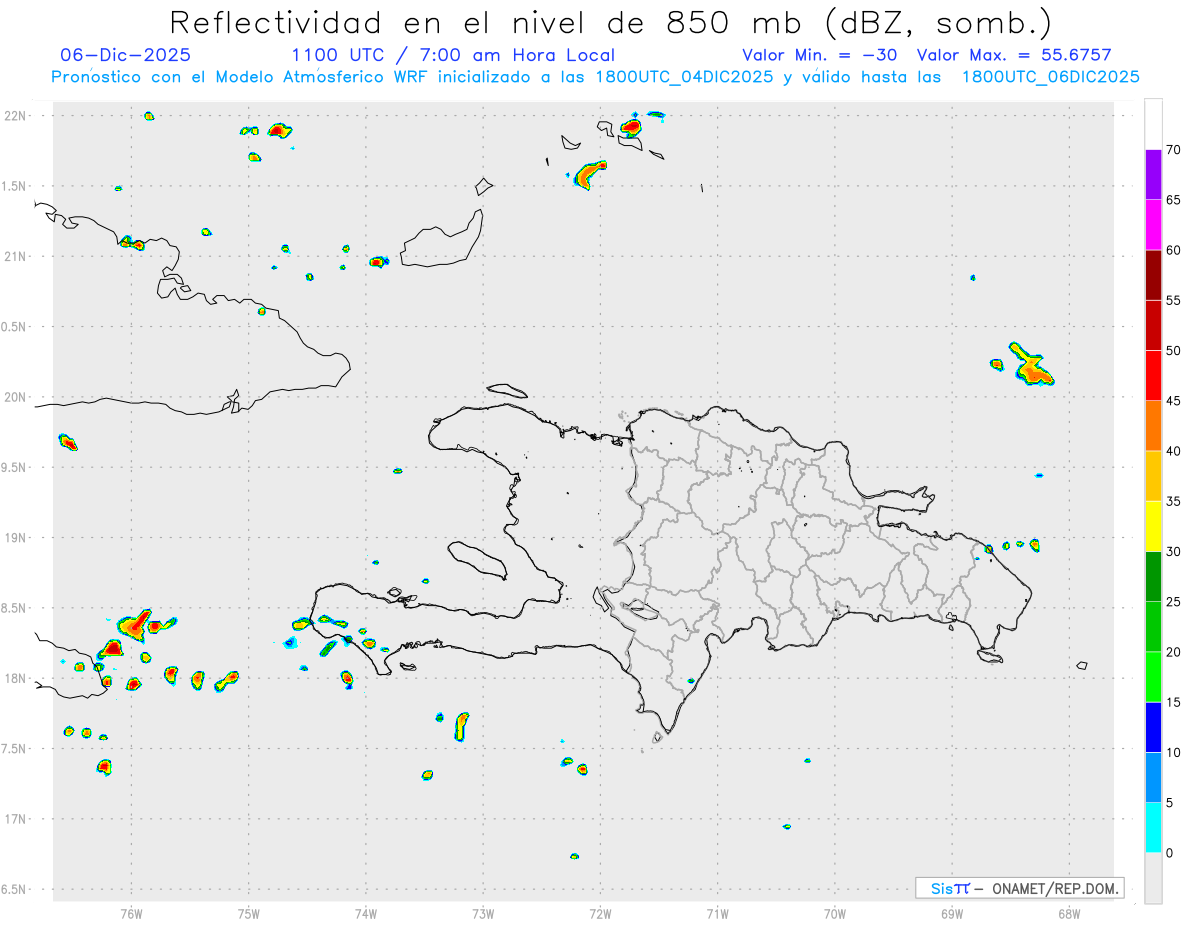Click the longitude axis label '73W'
The height and width of the screenshot is (927, 1200).
click(483, 912)
